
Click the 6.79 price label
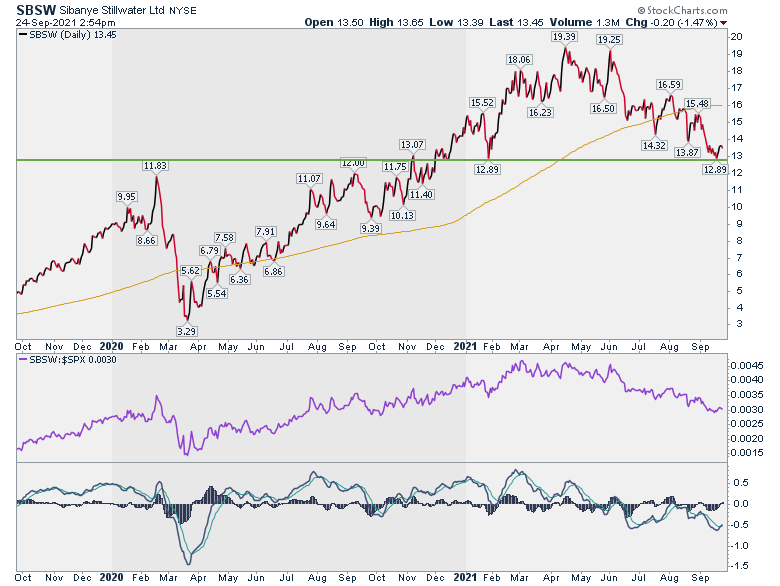pyautogui.click(x=209, y=250)
